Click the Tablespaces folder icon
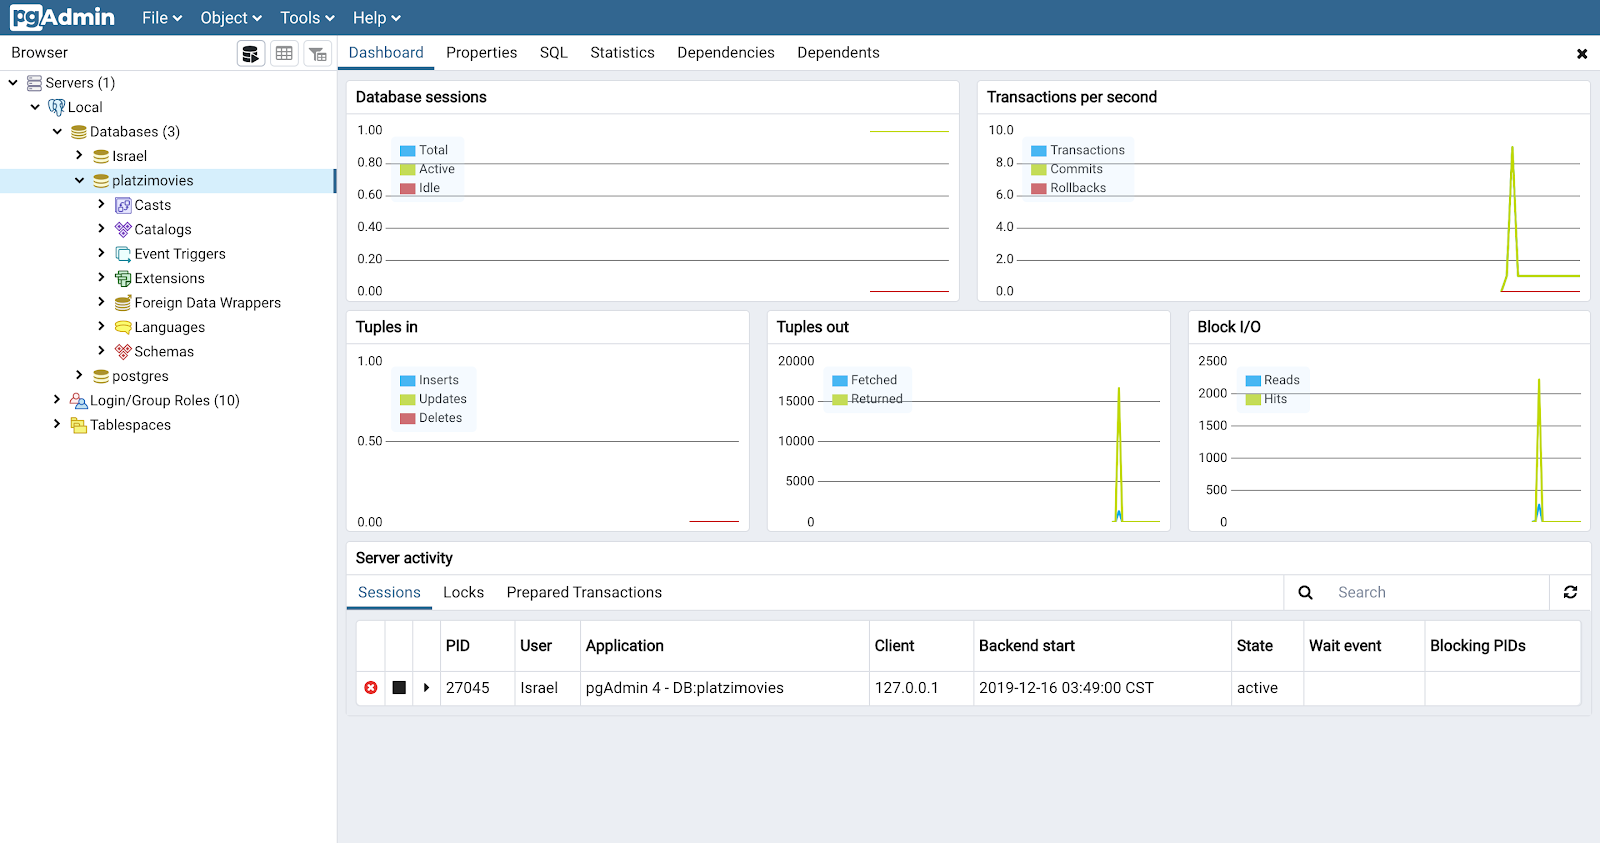The width and height of the screenshot is (1600, 843). click(x=79, y=425)
